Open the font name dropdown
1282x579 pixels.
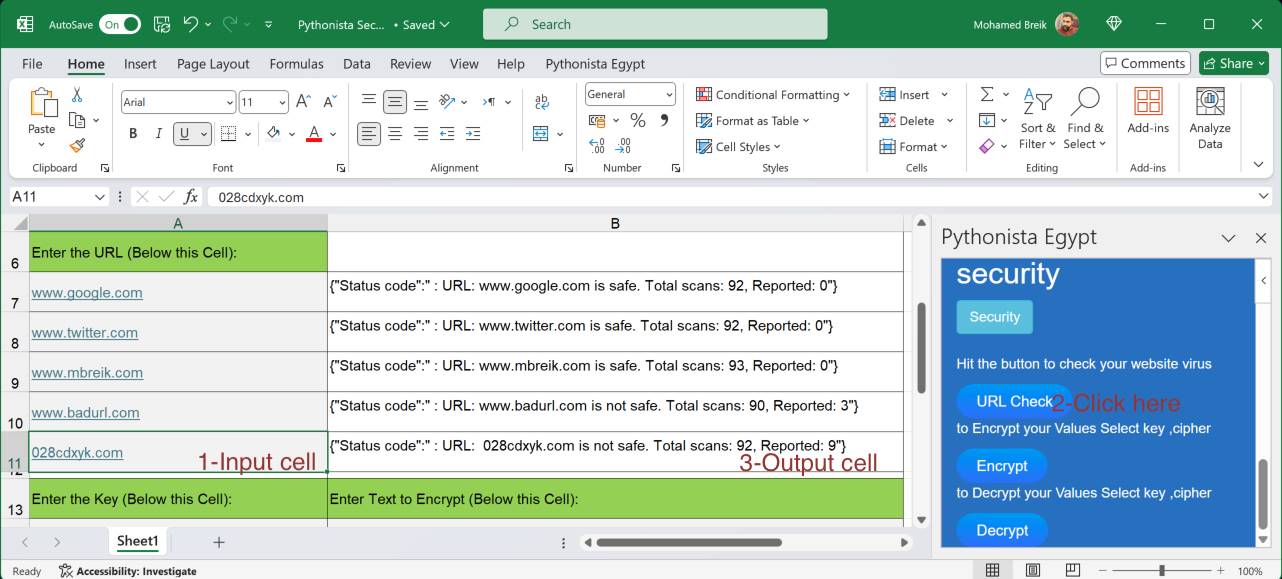point(229,102)
